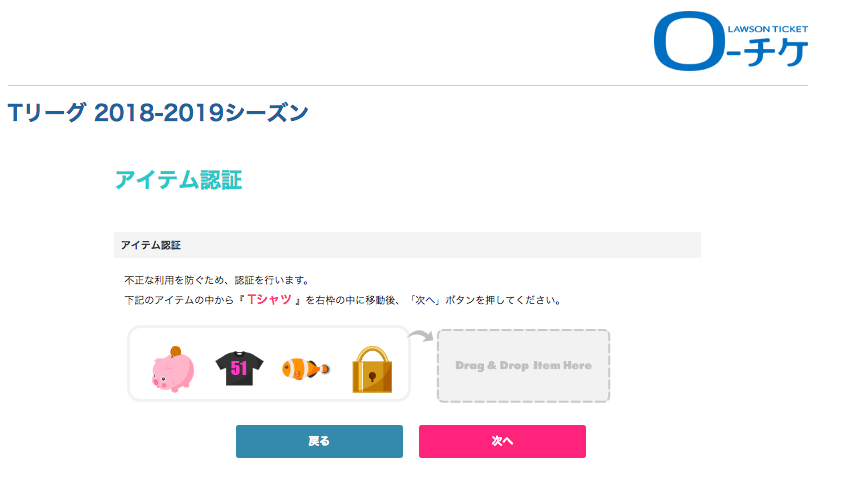This screenshot has height=501, width=864.
Task: Click the Tリーグ 2018-2019シーズン page title
Action: (157, 113)
